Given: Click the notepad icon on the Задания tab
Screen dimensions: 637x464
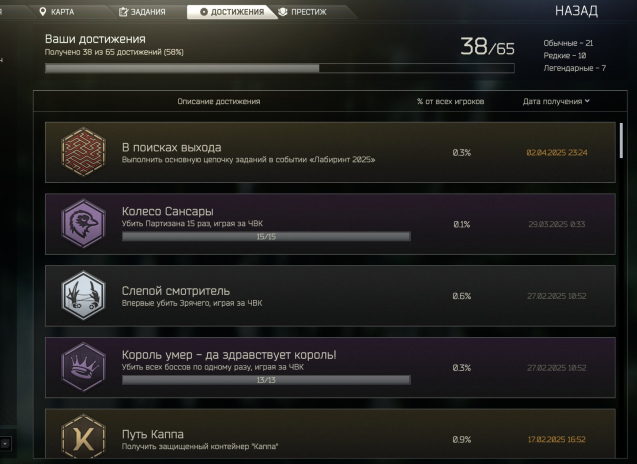Looking at the screenshot, I should [x=123, y=12].
